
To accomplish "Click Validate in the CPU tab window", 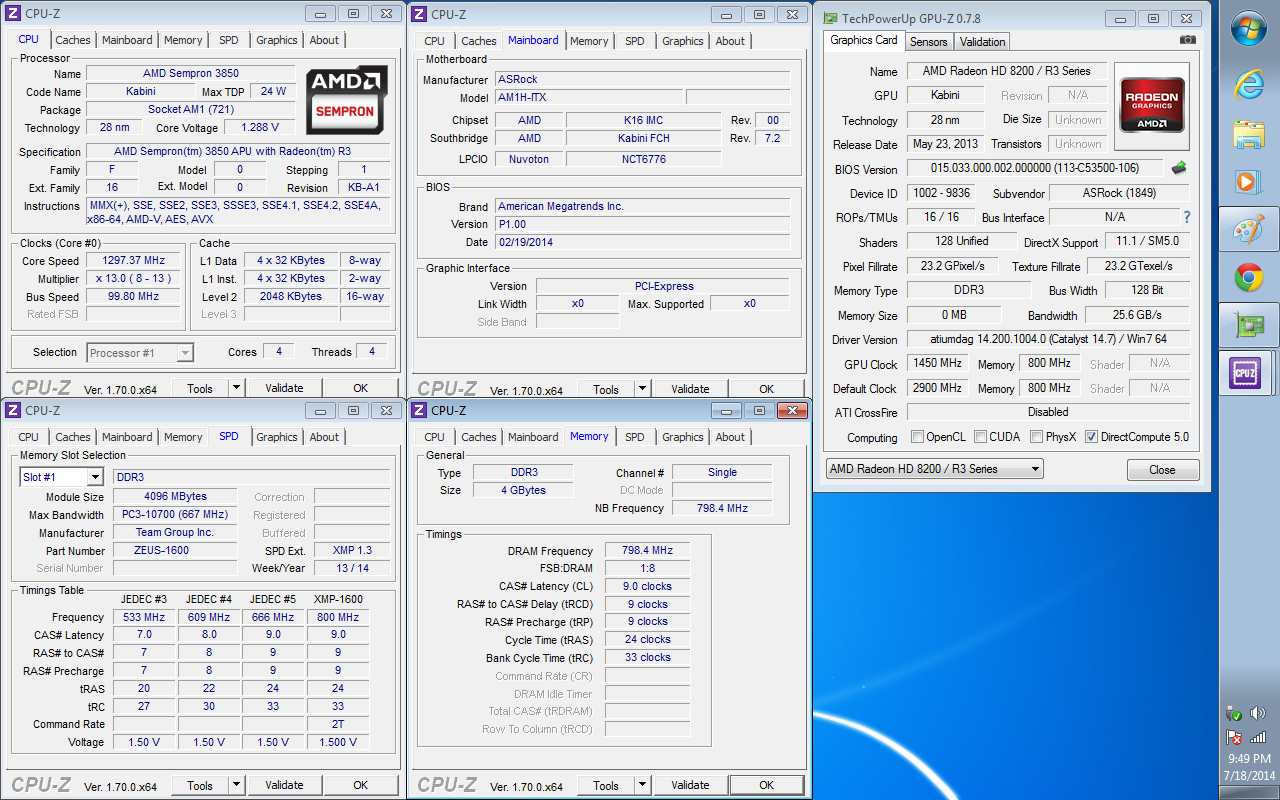I will coord(284,388).
